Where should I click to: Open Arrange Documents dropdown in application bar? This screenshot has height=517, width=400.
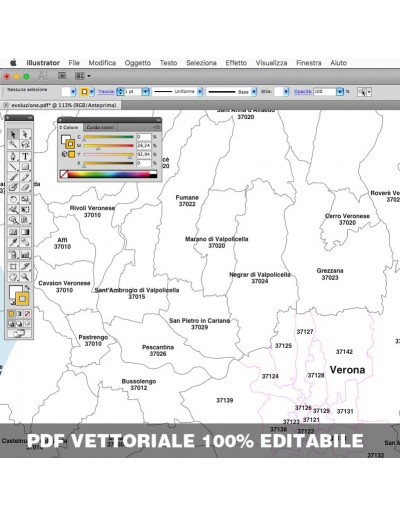click(83, 76)
